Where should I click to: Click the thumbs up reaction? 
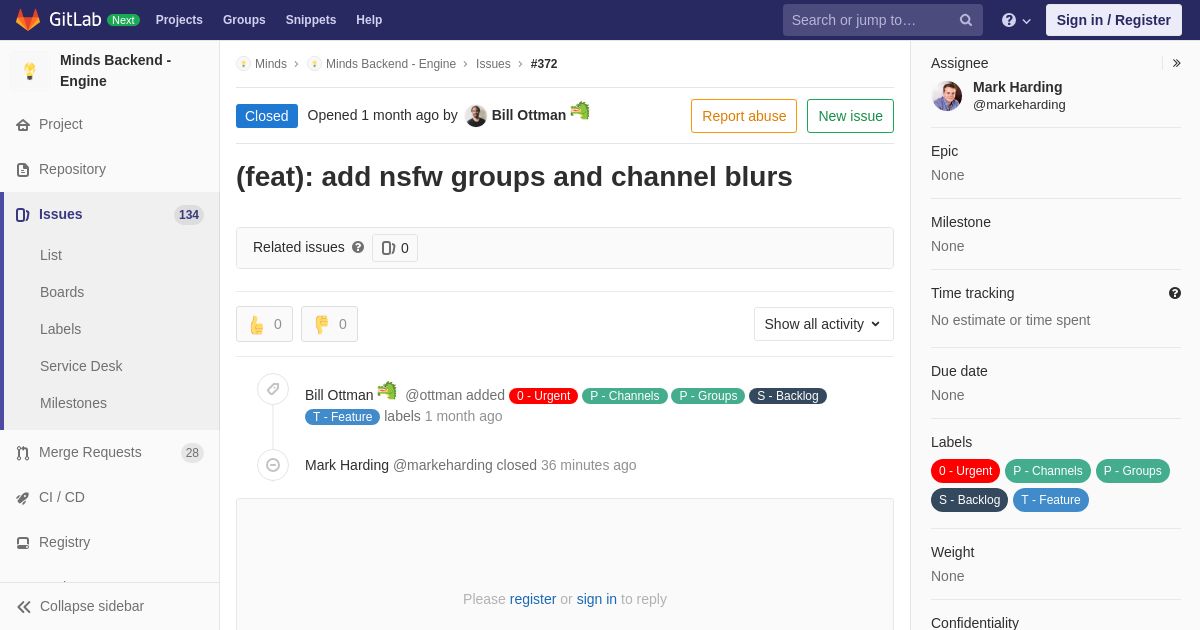coord(265,324)
